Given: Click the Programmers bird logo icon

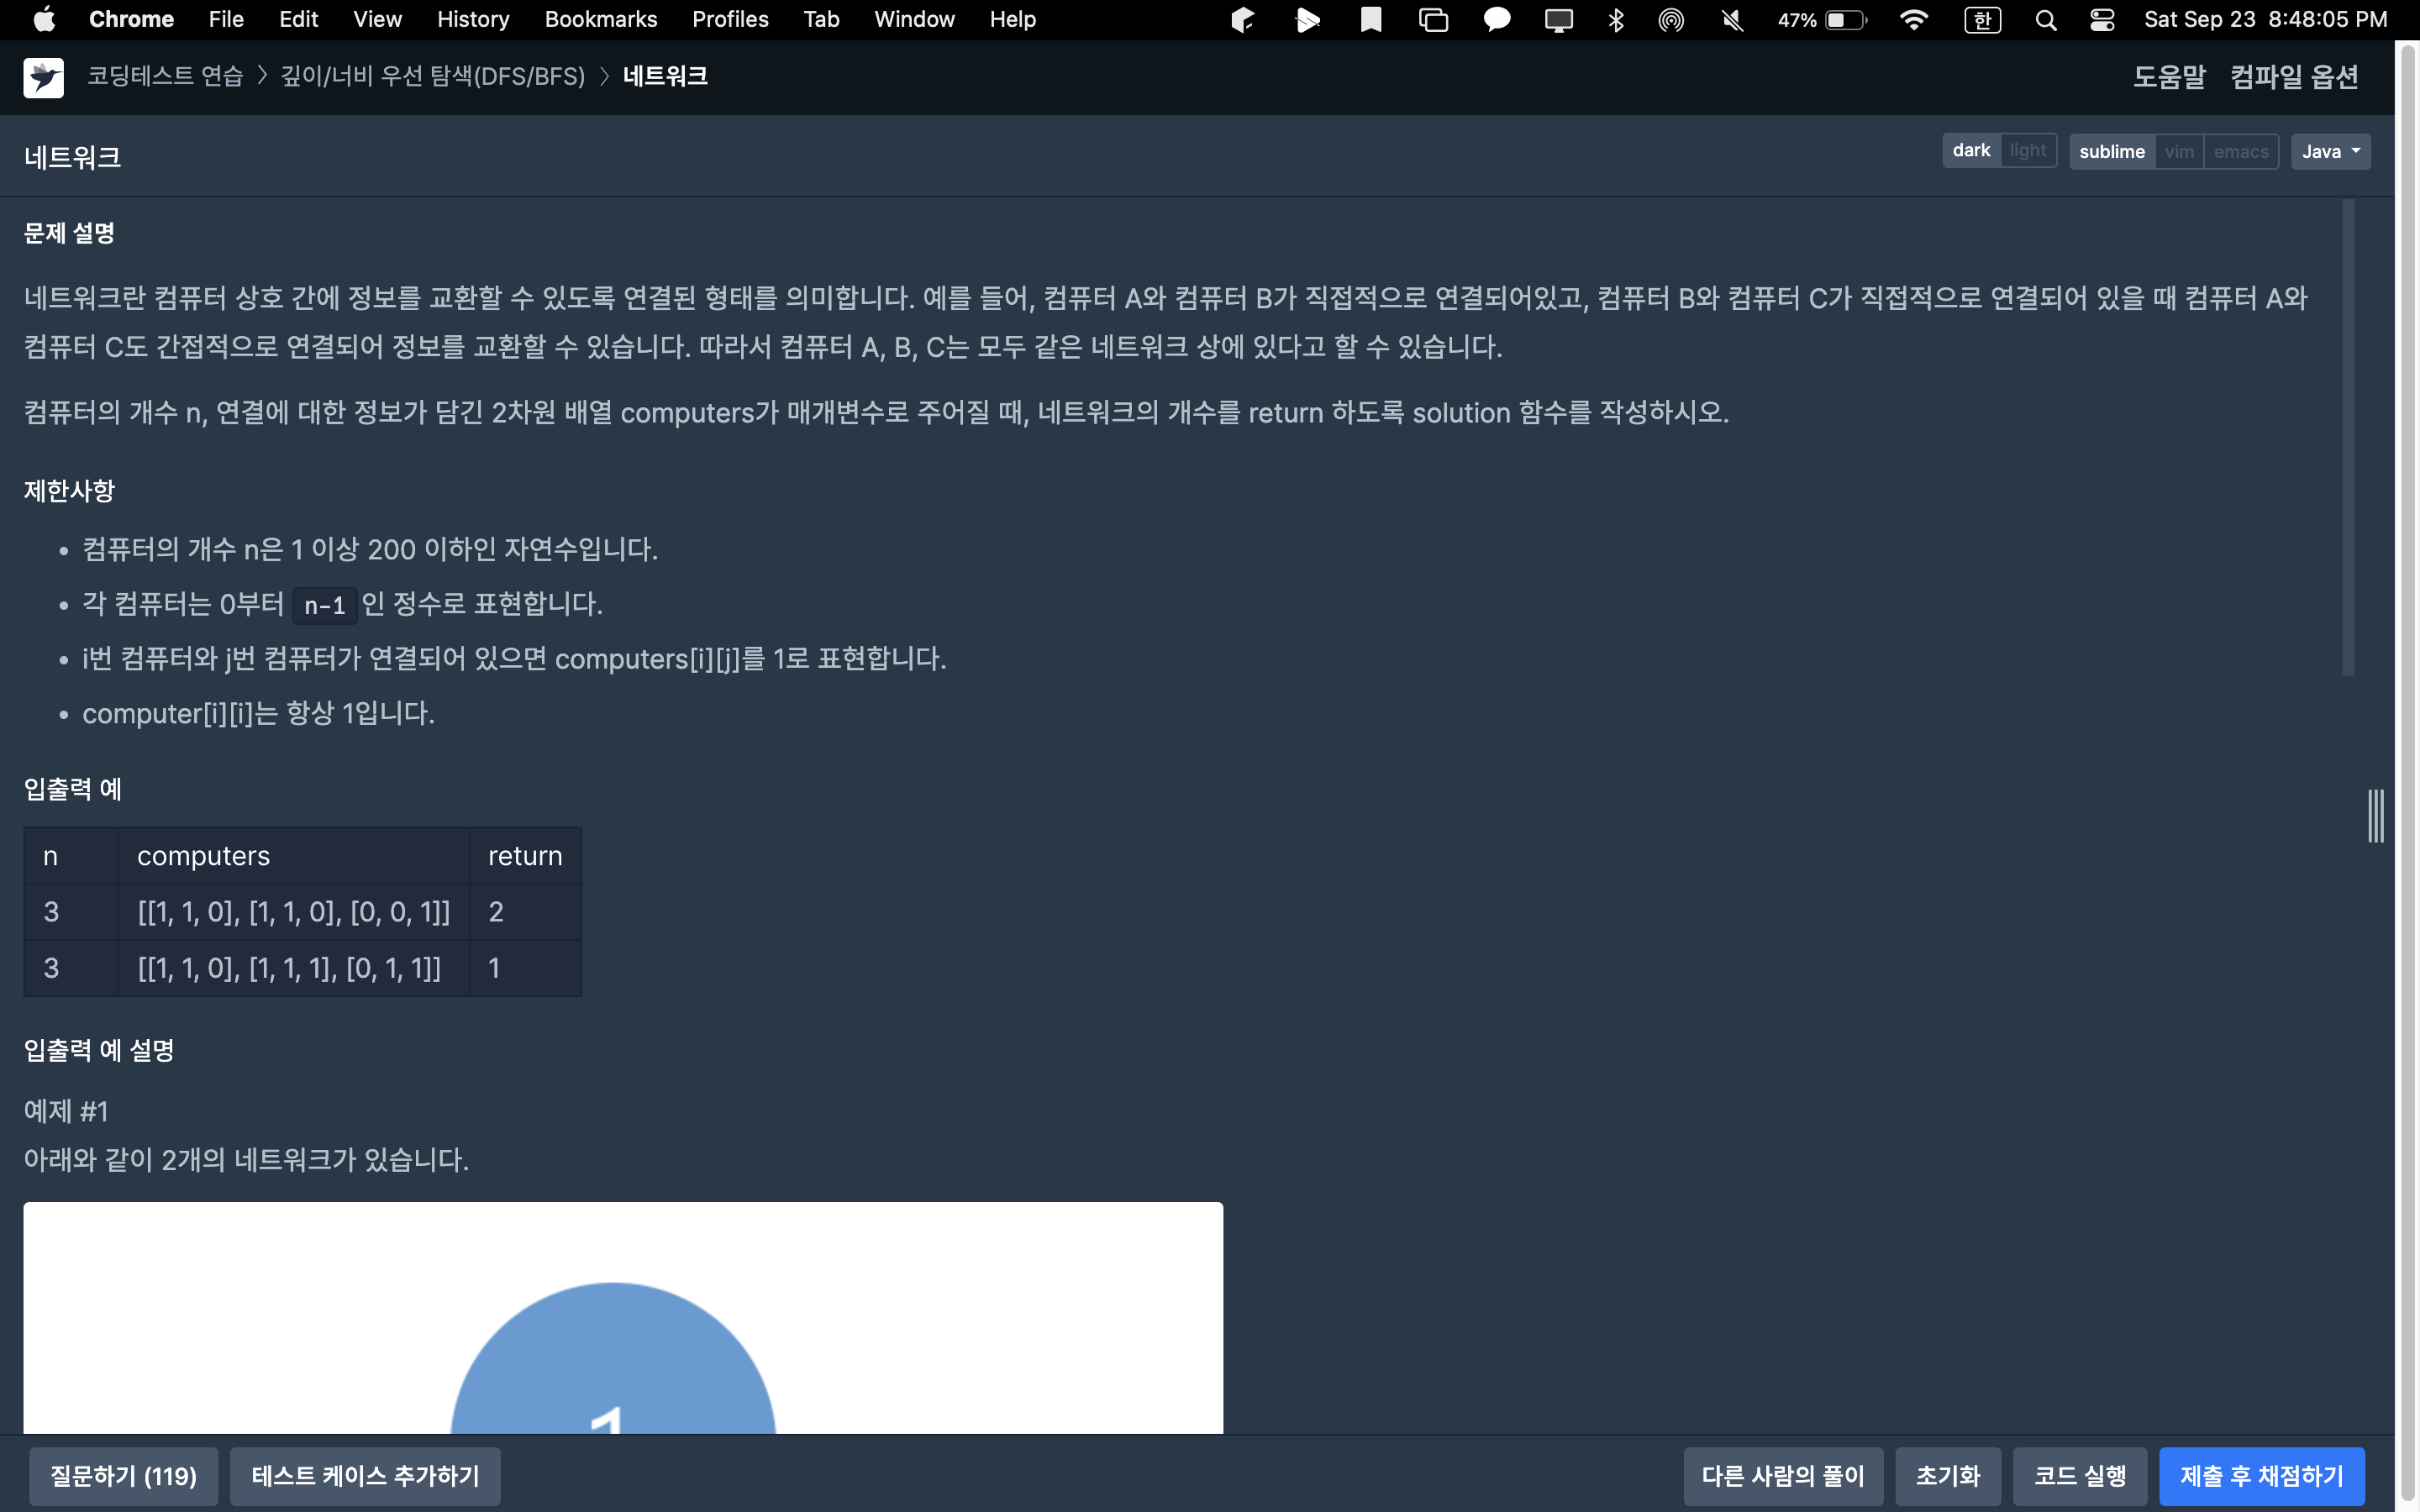Looking at the screenshot, I should [x=43, y=77].
